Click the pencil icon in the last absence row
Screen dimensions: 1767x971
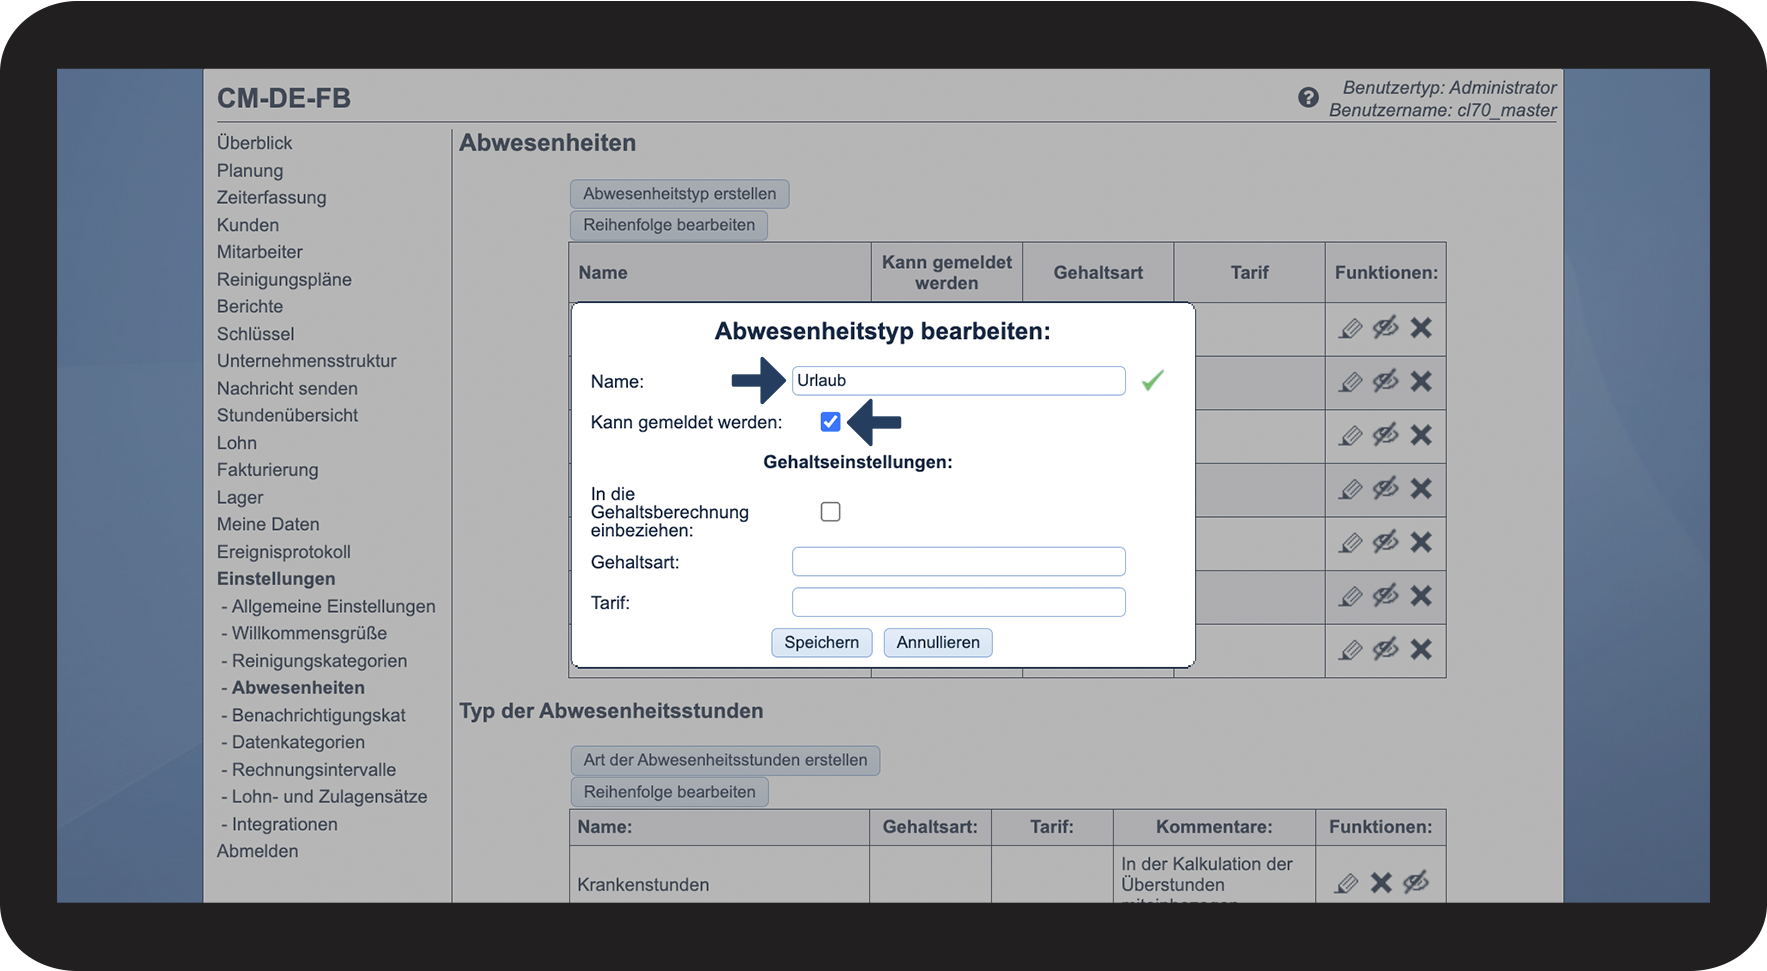click(x=1351, y=650)
